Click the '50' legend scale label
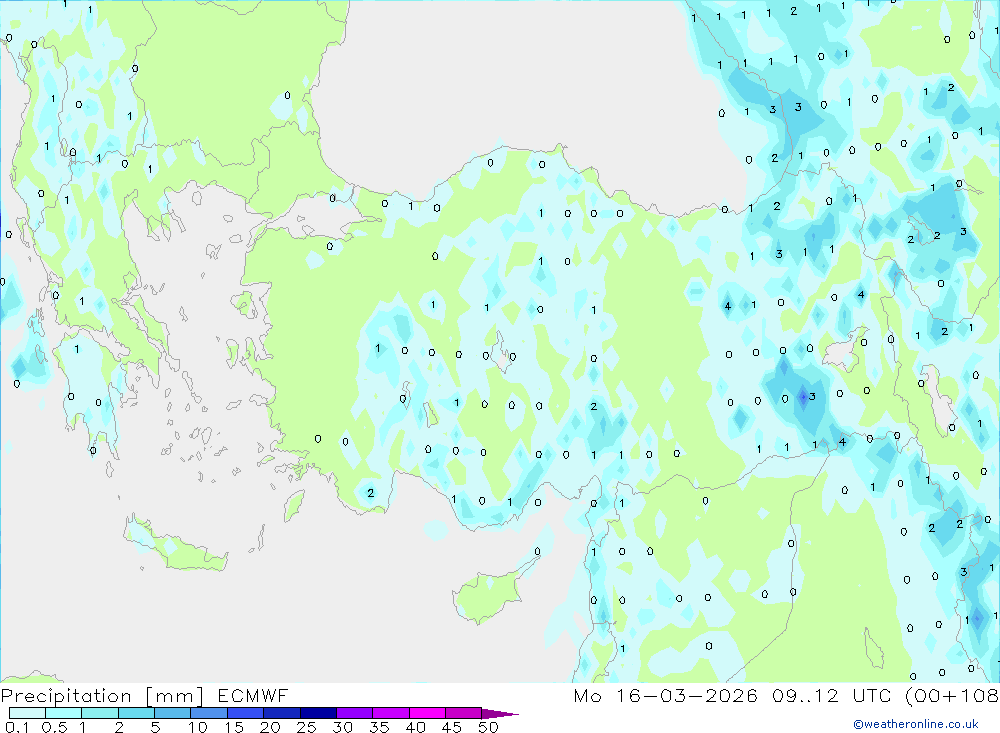 pyautogui.click(x=488, y=727)
